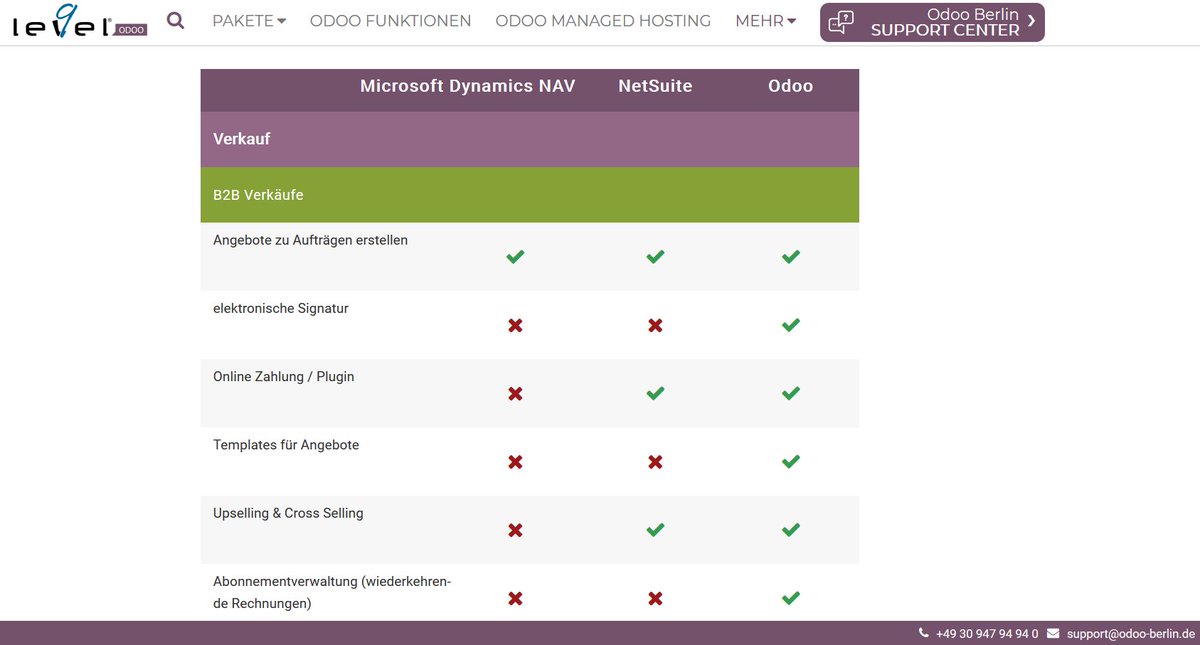
Task: Open ODOO MANAGED HOSTING menu item
Action: point(603,20)
